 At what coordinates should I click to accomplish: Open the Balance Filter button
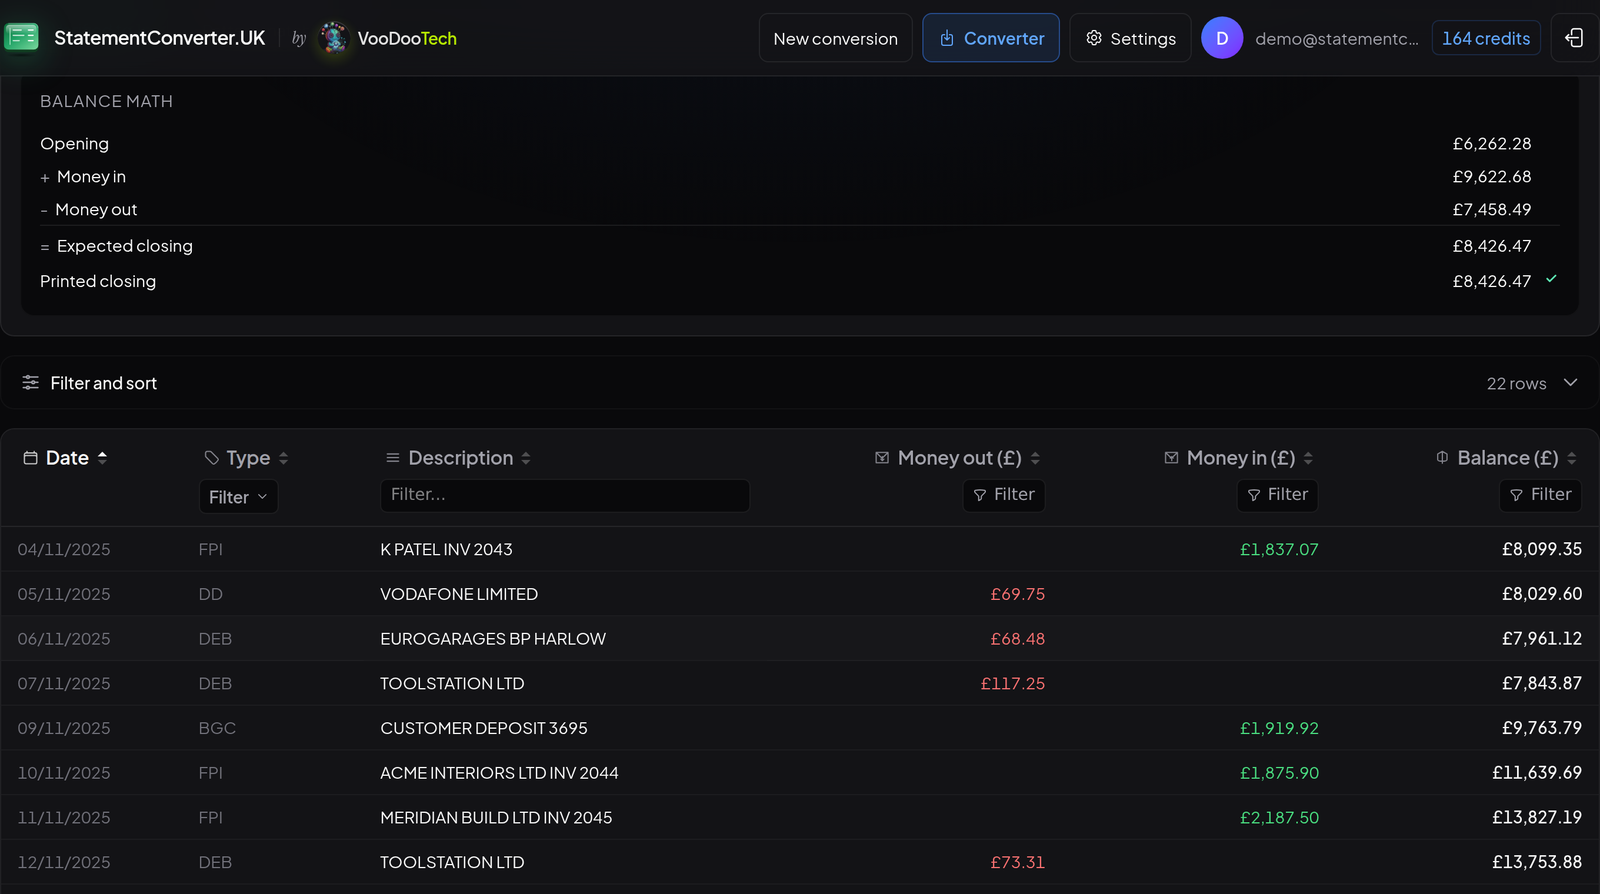tap(1540, 495)
